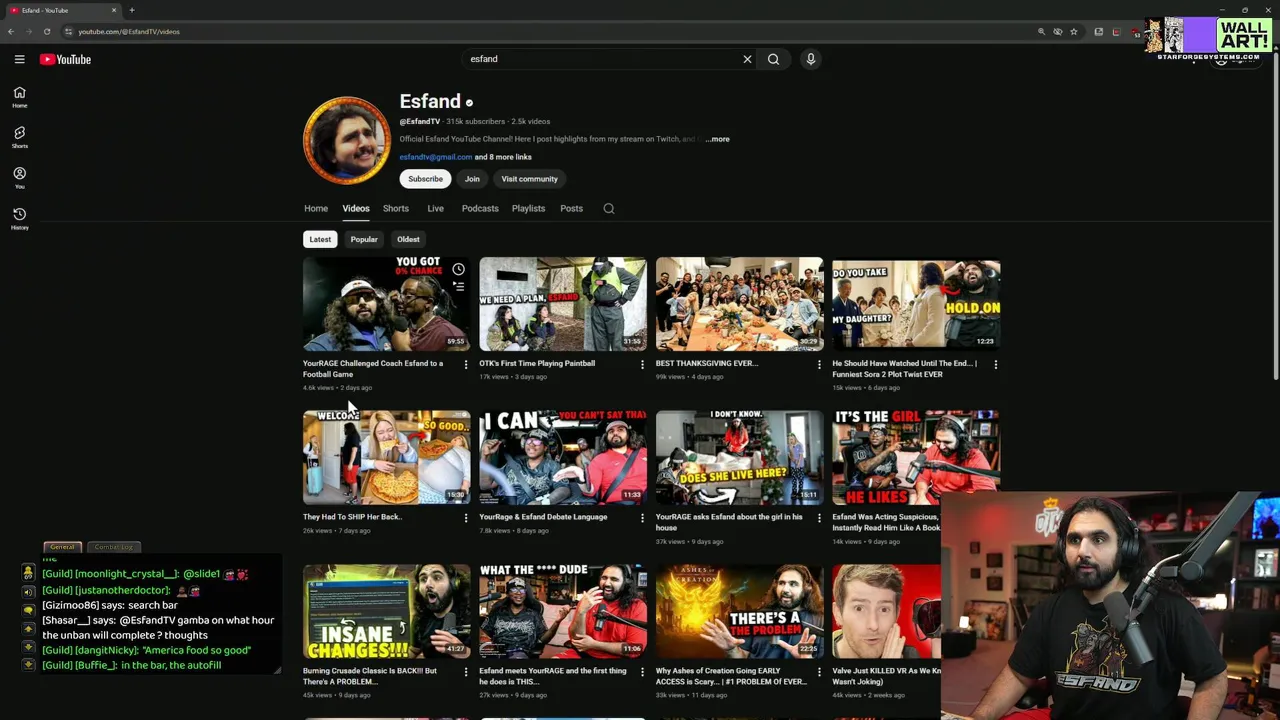The image size is (1280, 720).
Task: Open the Posts tab
Action: (571, 208)
